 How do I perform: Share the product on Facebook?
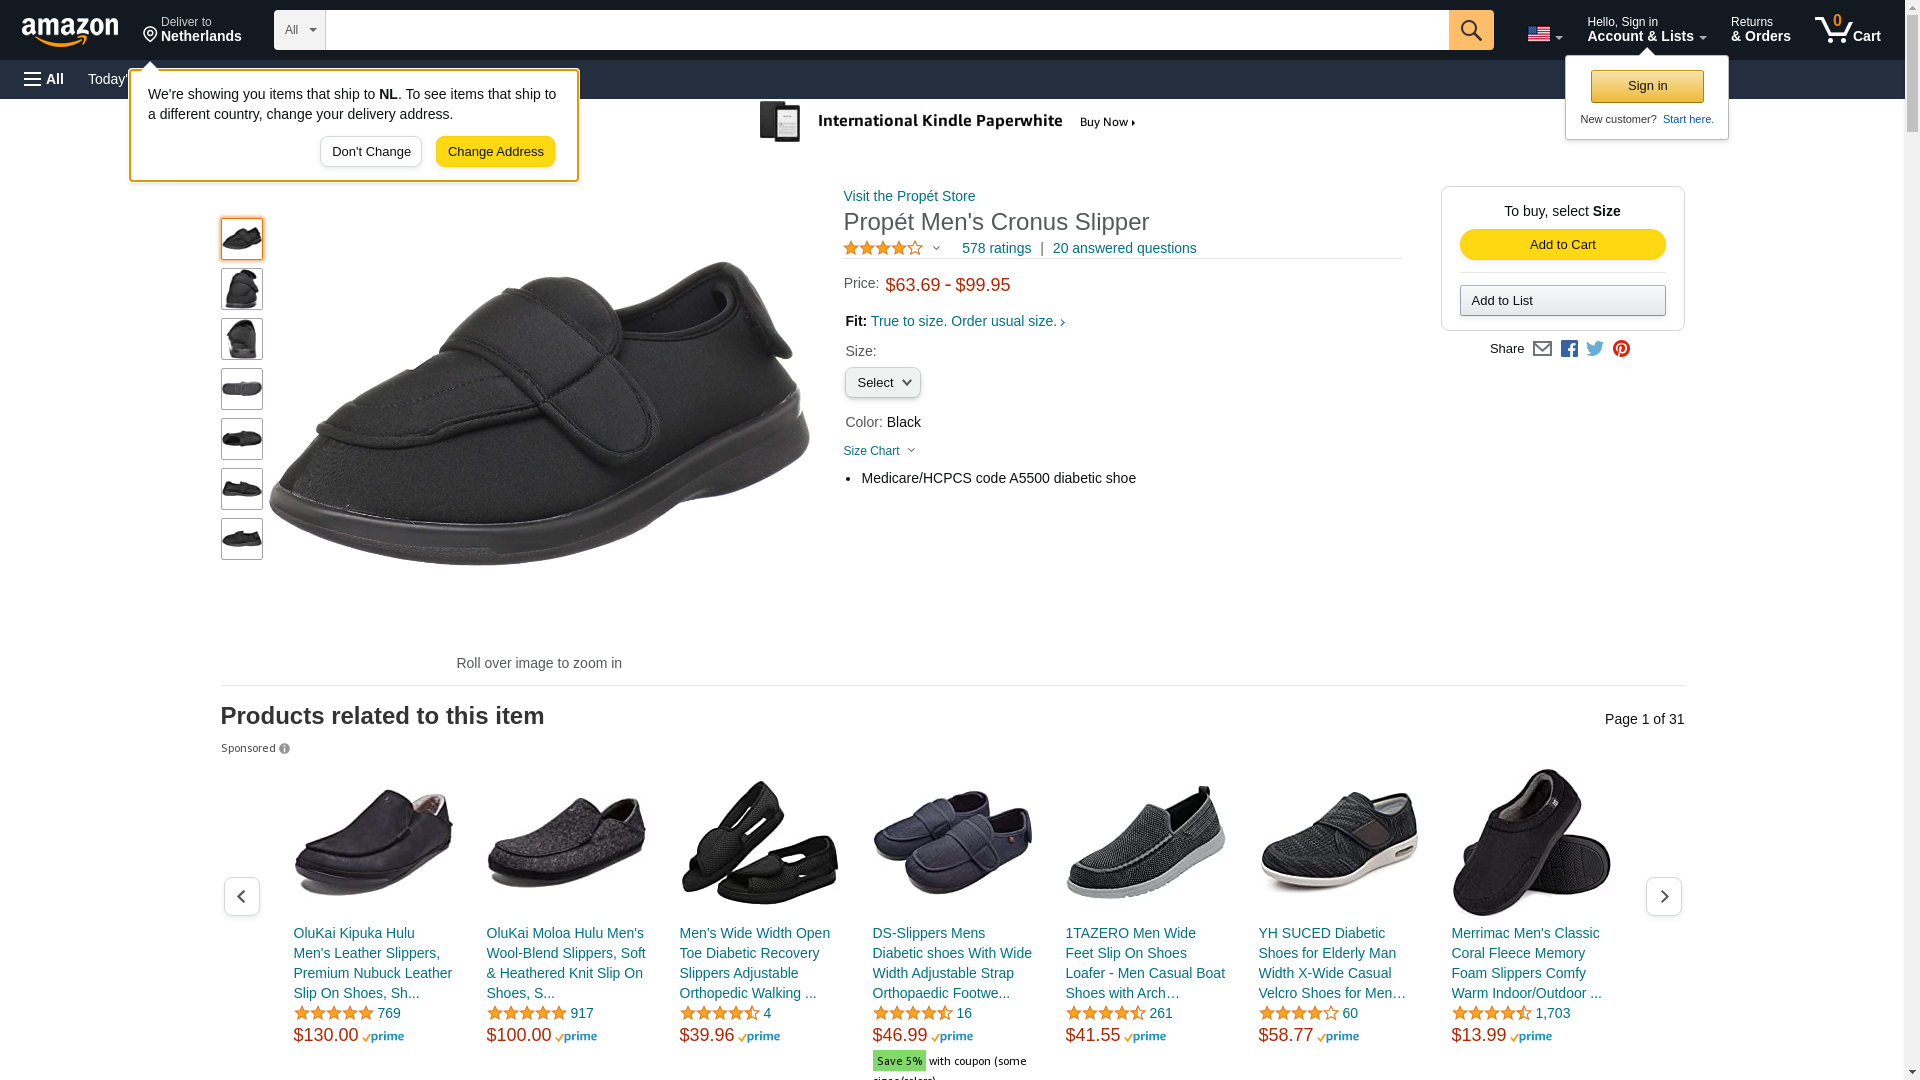point(1568,349)
